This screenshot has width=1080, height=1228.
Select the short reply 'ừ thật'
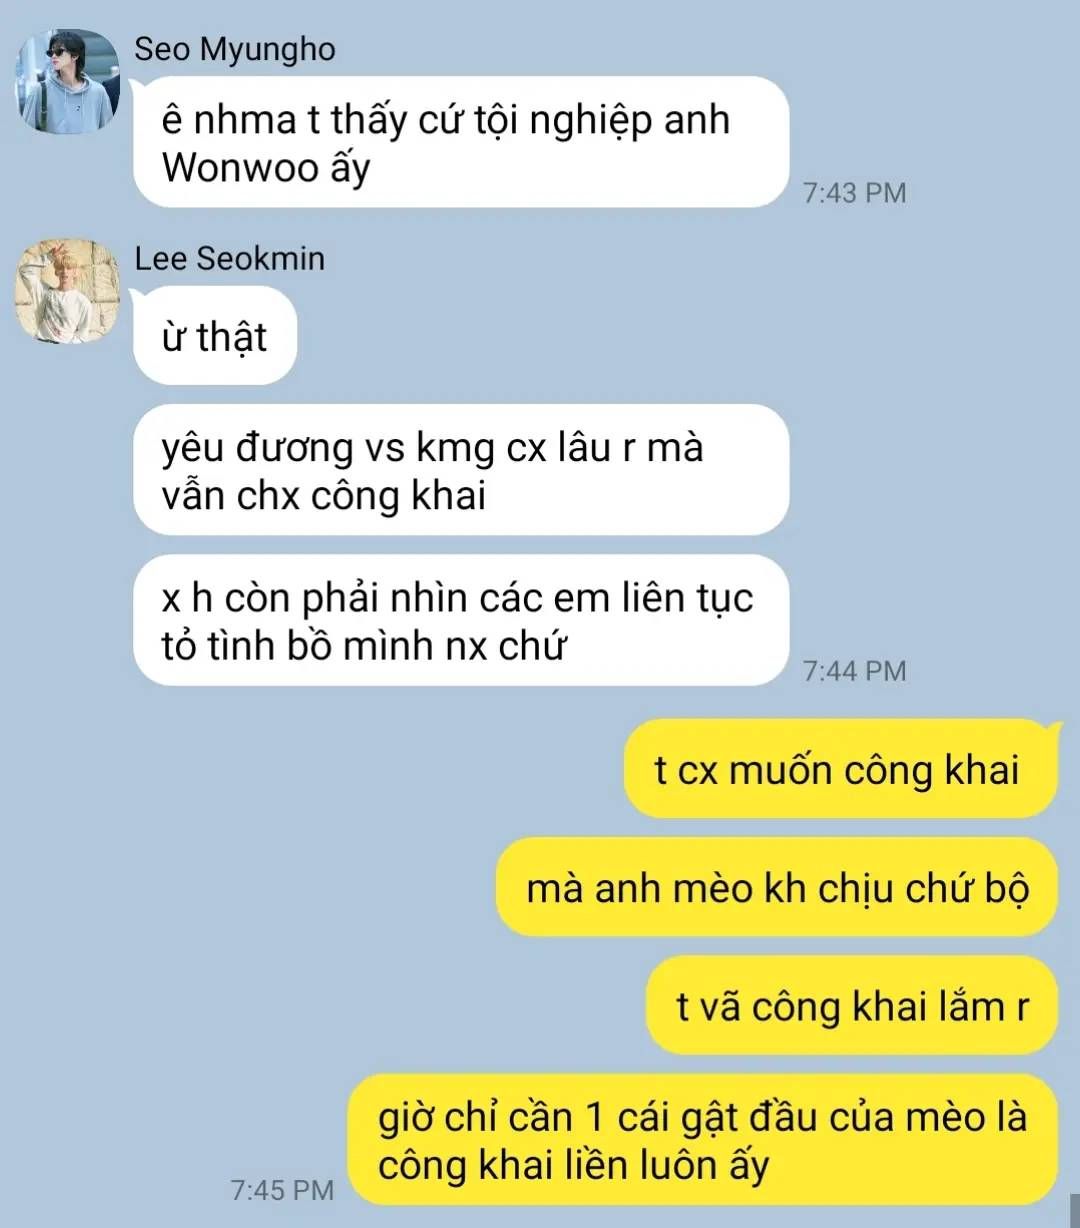[215, 336]
